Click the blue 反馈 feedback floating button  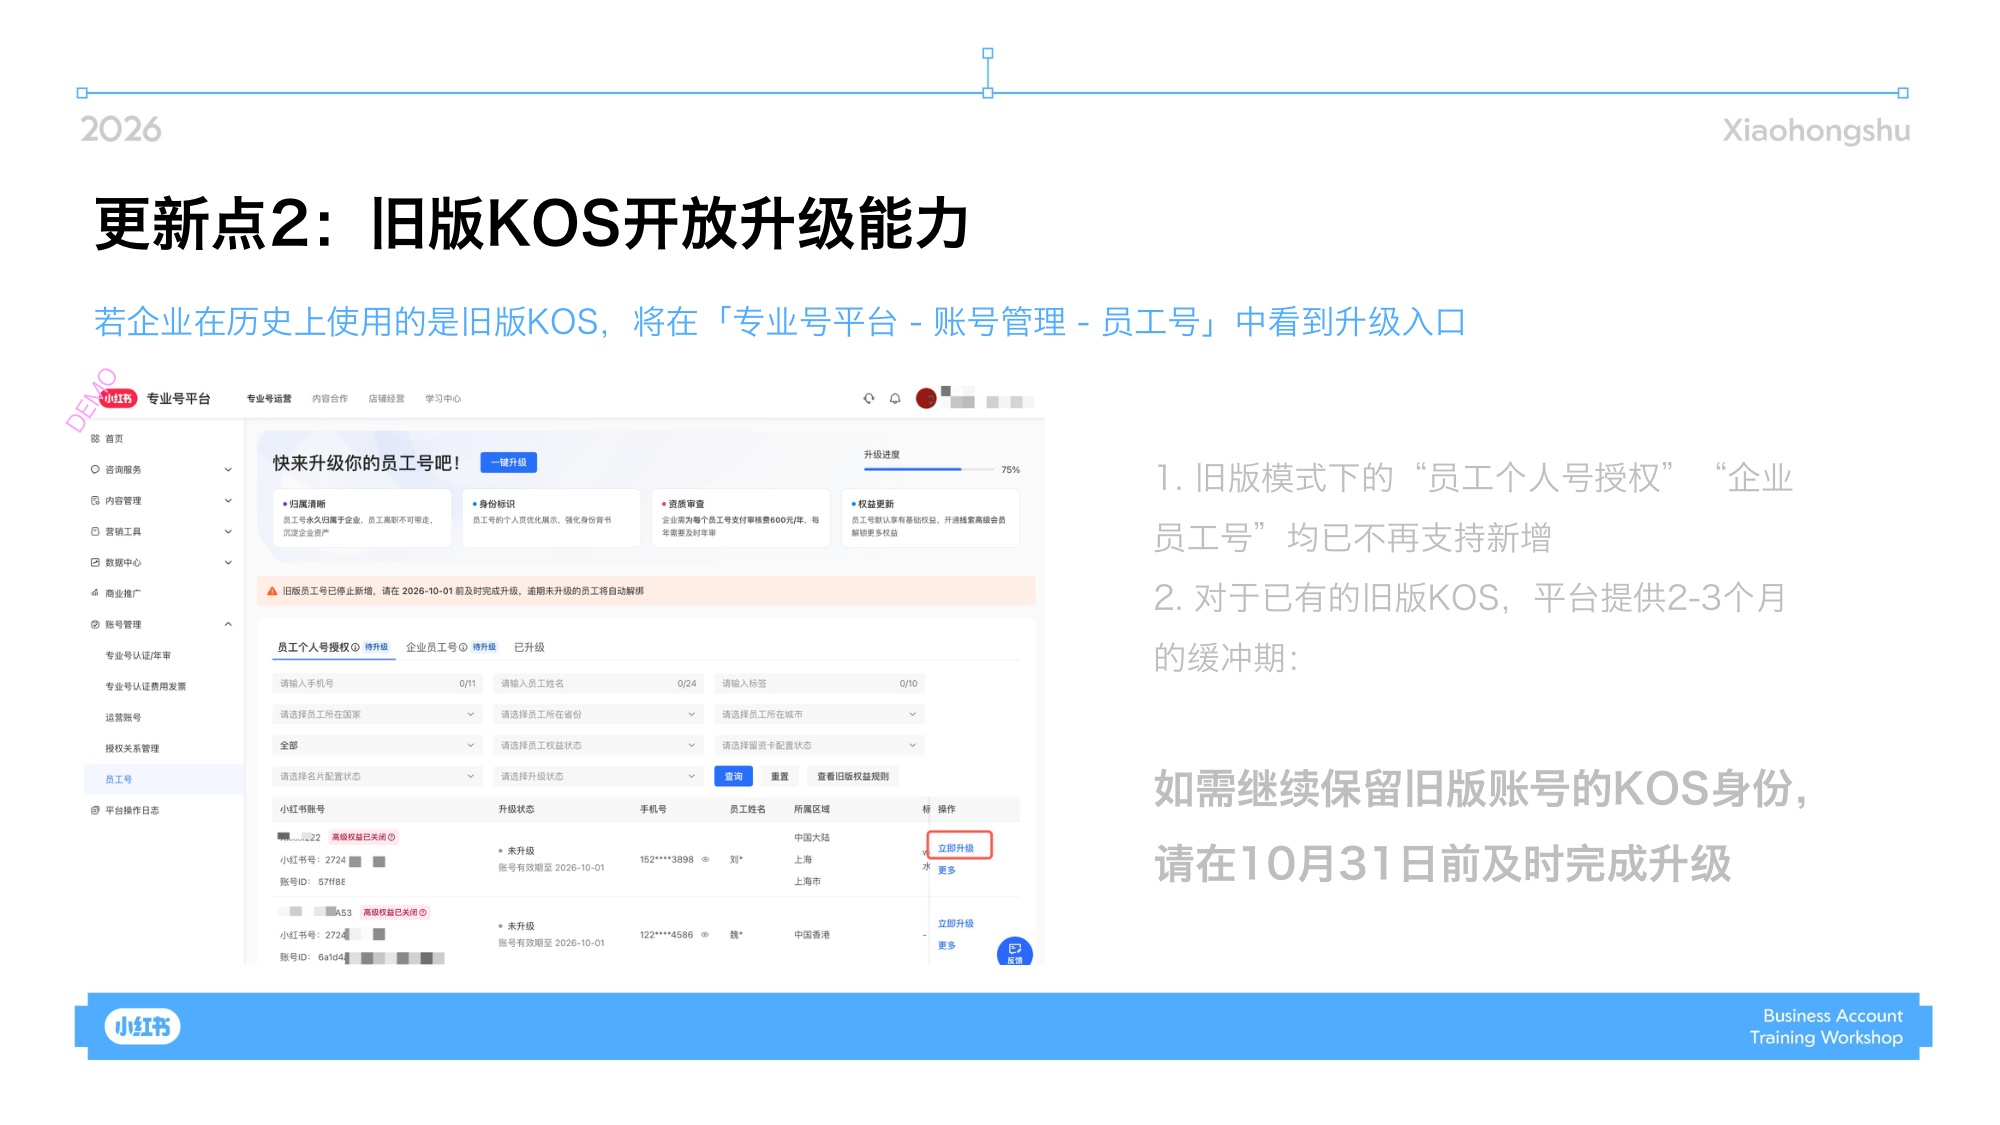[x=1014, y=951]
